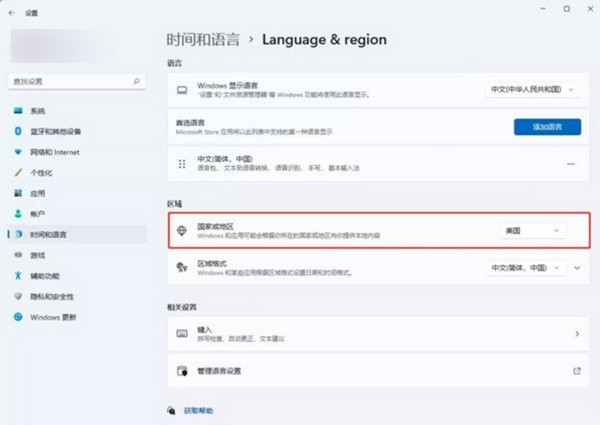The width and height of the screenshot is (600, 425).
Task: Click the gaming controller icon
Action: pyautogui.click(x=18, y=255)
